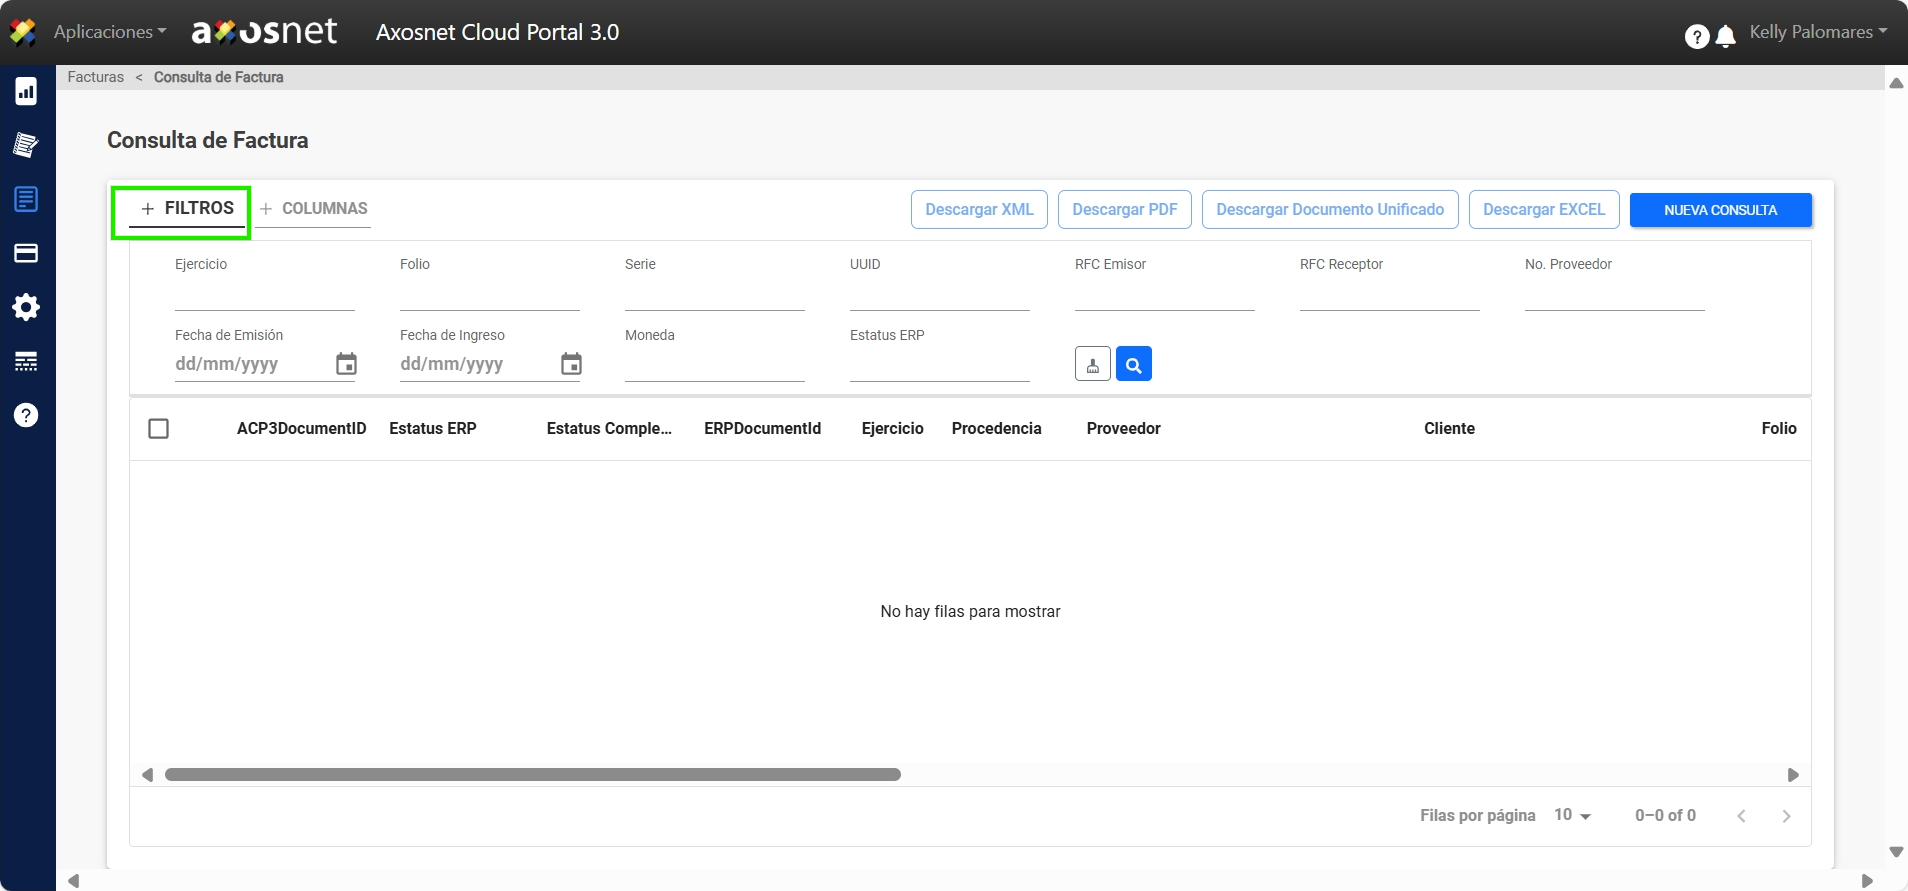Click the table horizontal scrollbar thumb
Screen dimensions: 1908x891
point(532,775)
